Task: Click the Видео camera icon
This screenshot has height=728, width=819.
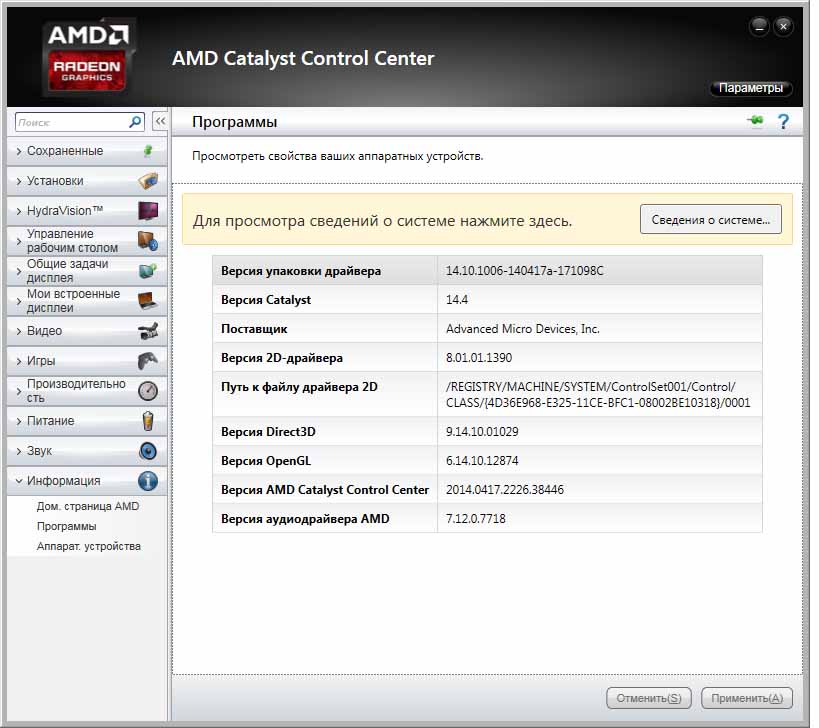Action: point(148,331)
